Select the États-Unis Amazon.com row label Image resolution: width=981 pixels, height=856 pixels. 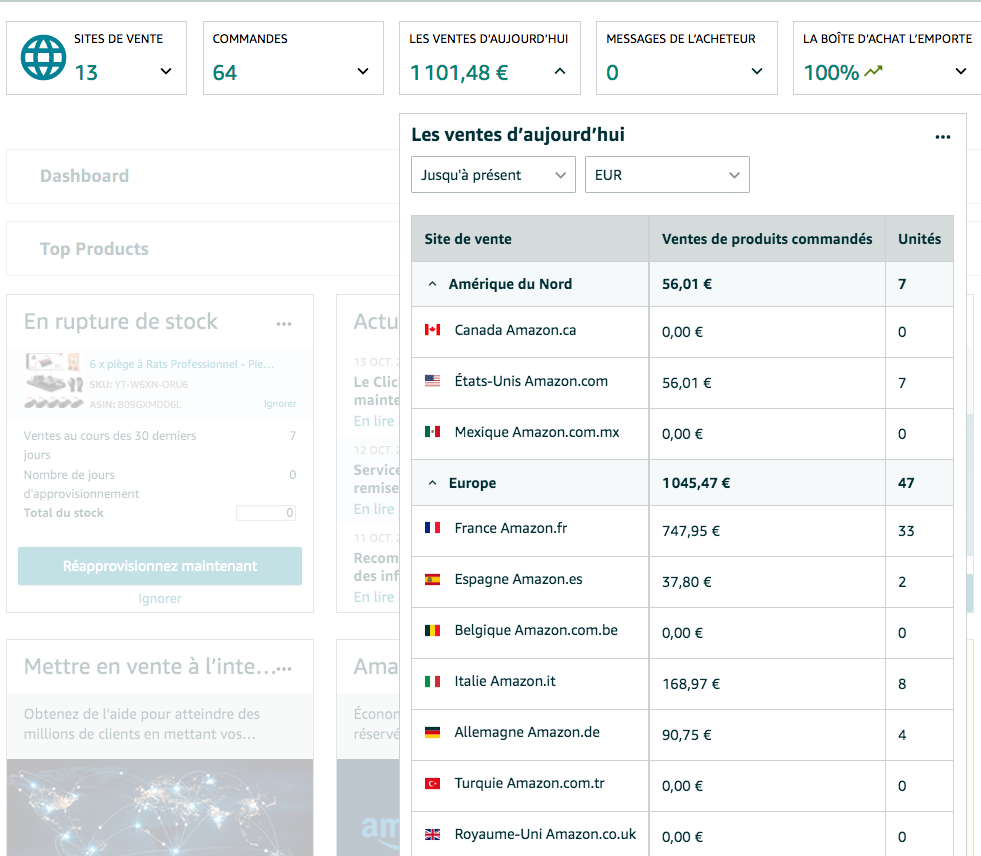tap(531, 381)
